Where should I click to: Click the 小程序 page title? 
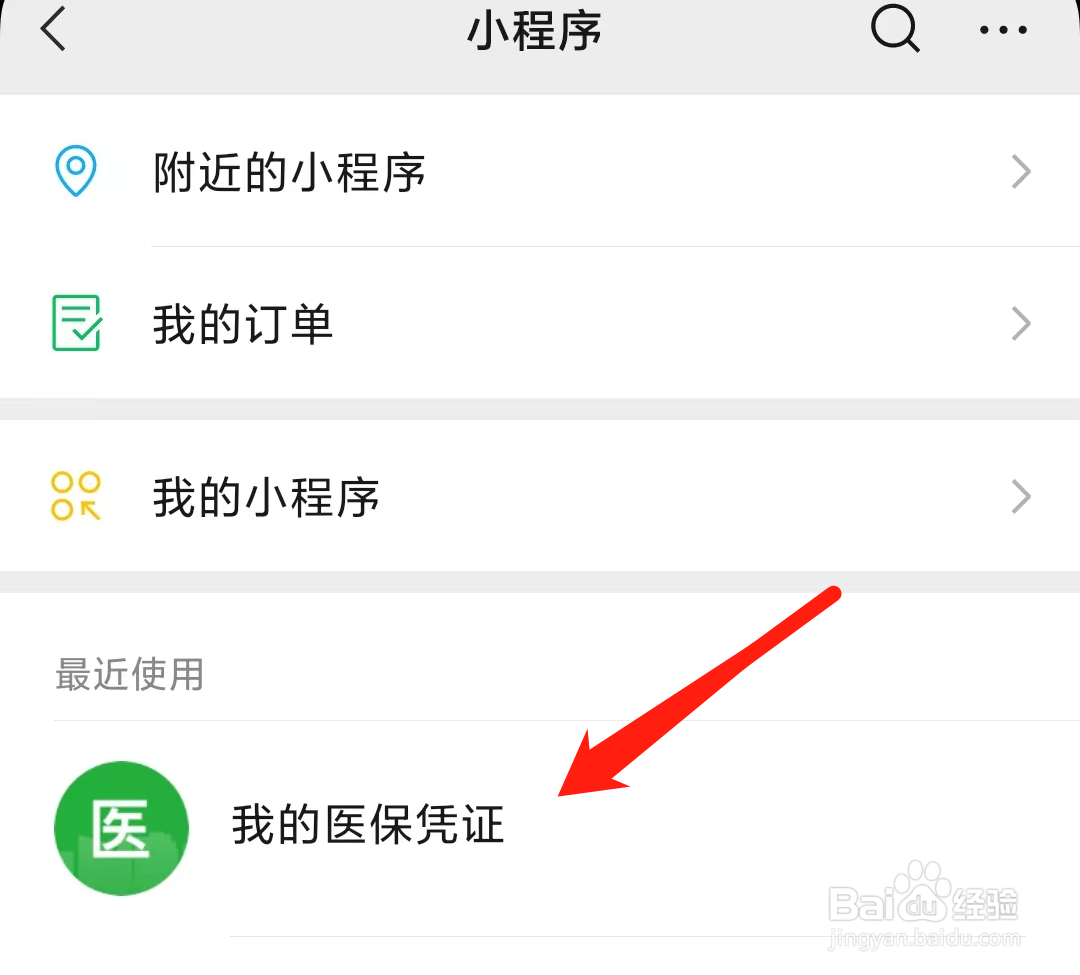click(x=534, y=31)
